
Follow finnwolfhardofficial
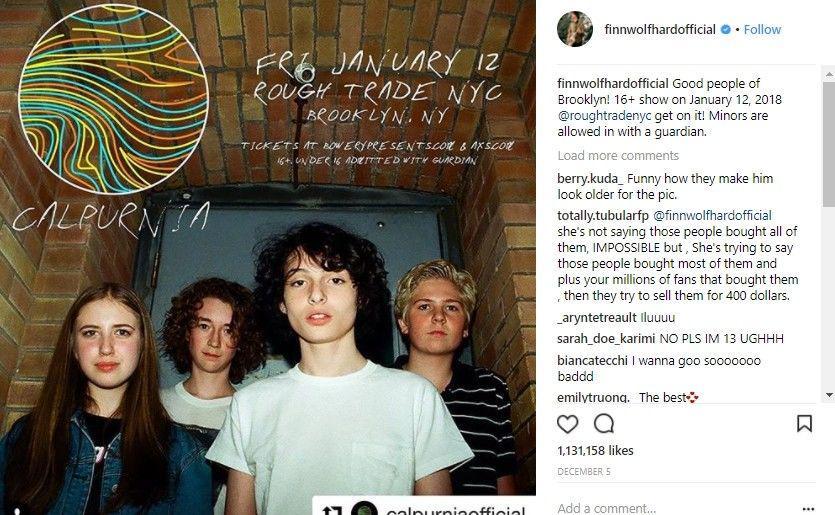pos(762,29)
